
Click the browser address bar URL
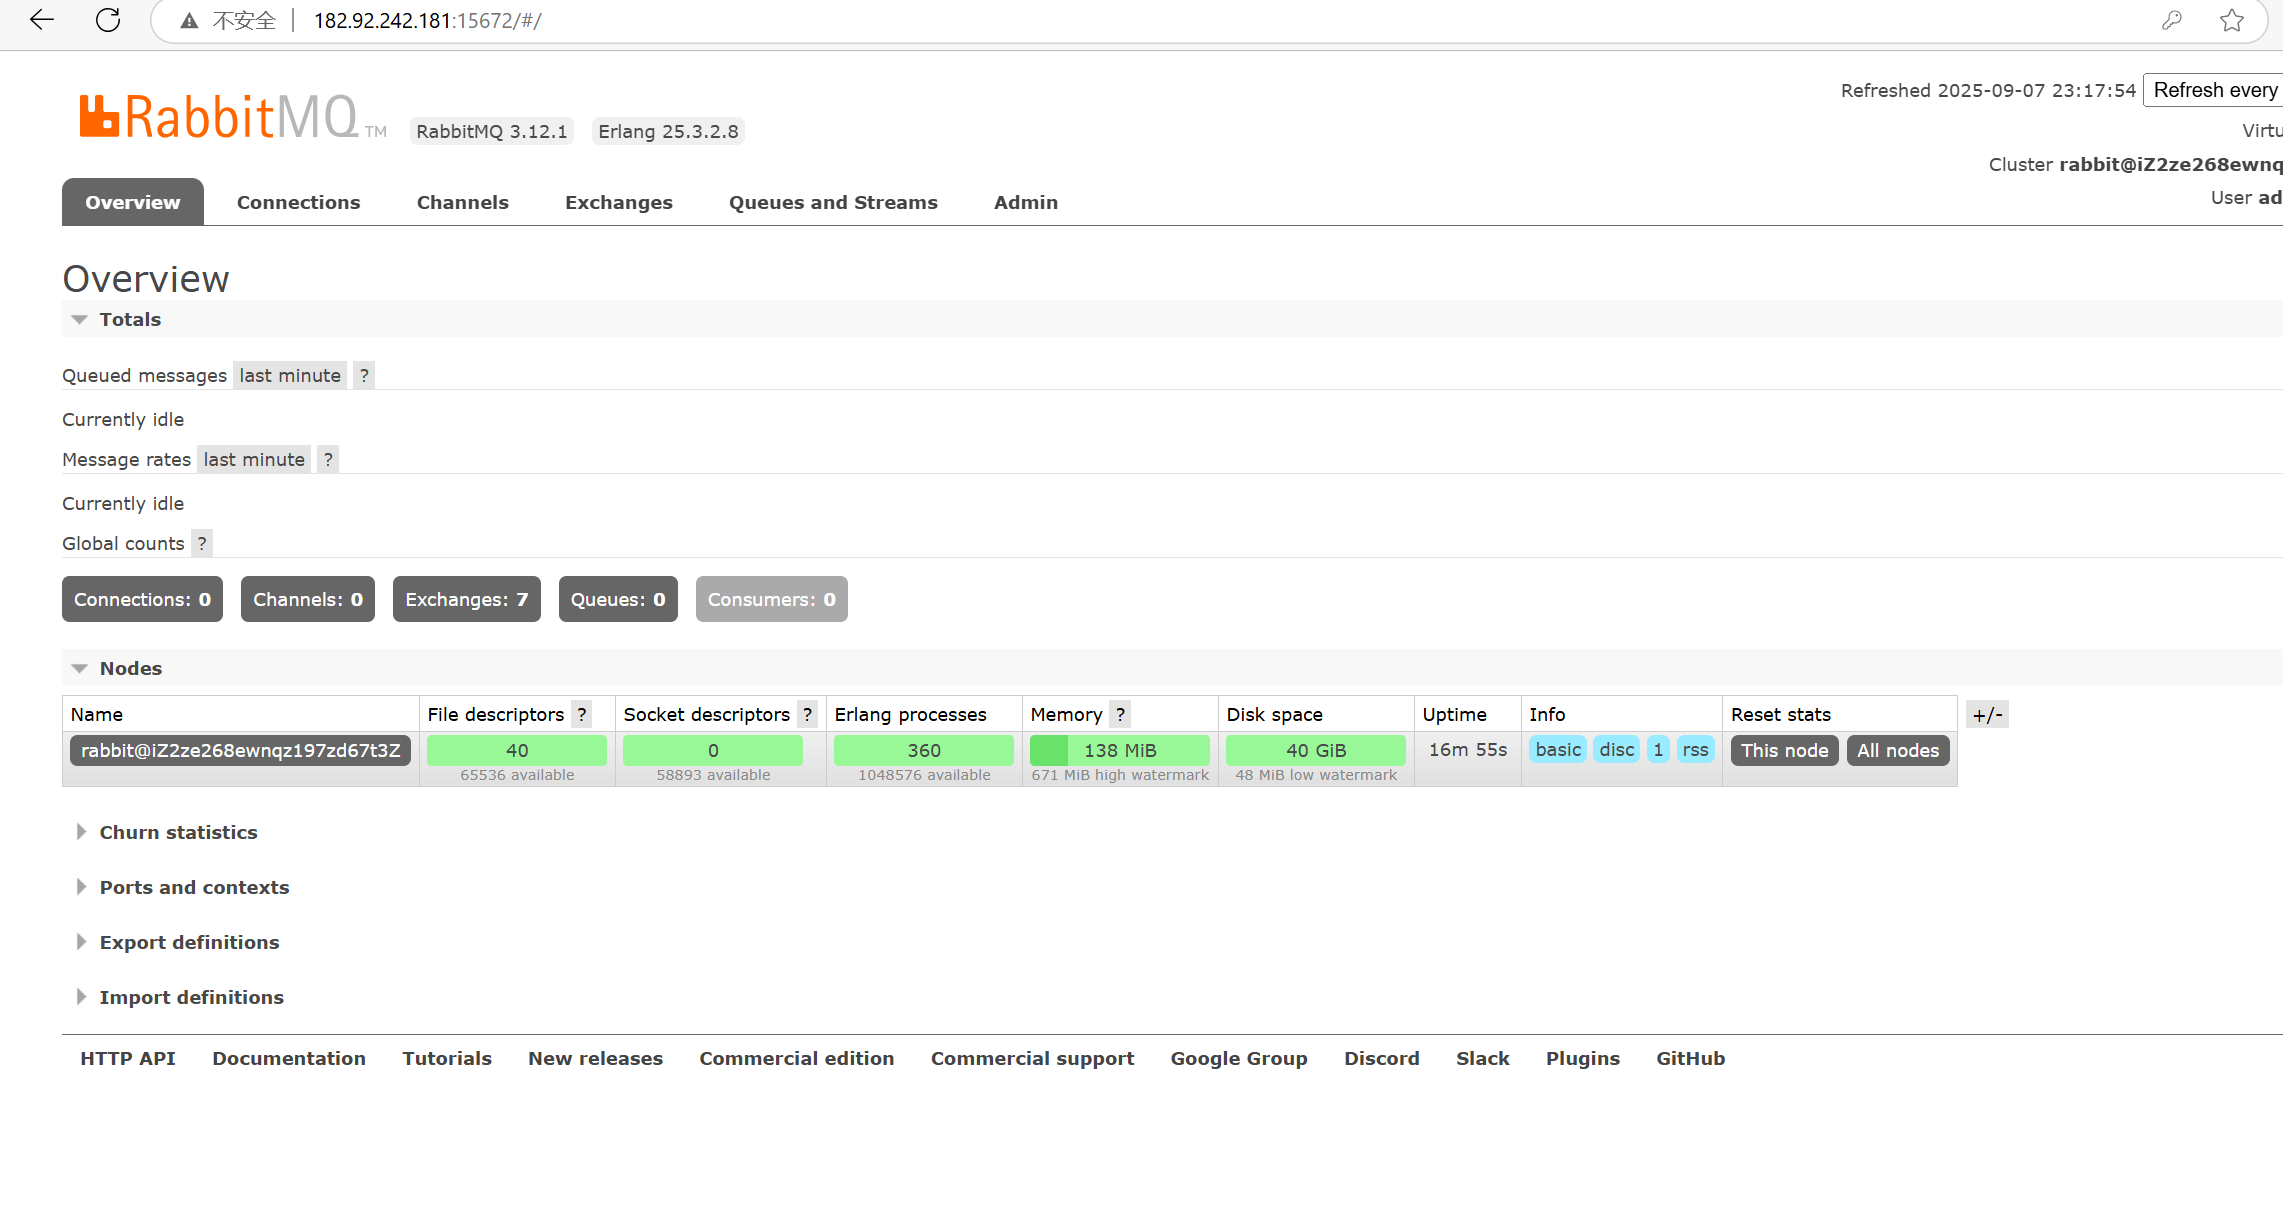click(x=428, y=21)
